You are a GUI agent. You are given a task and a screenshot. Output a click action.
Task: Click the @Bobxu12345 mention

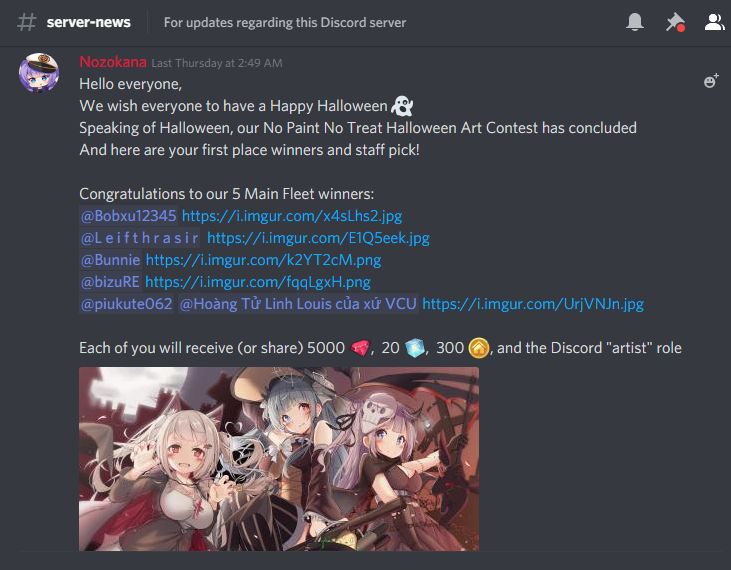[129, 216]
